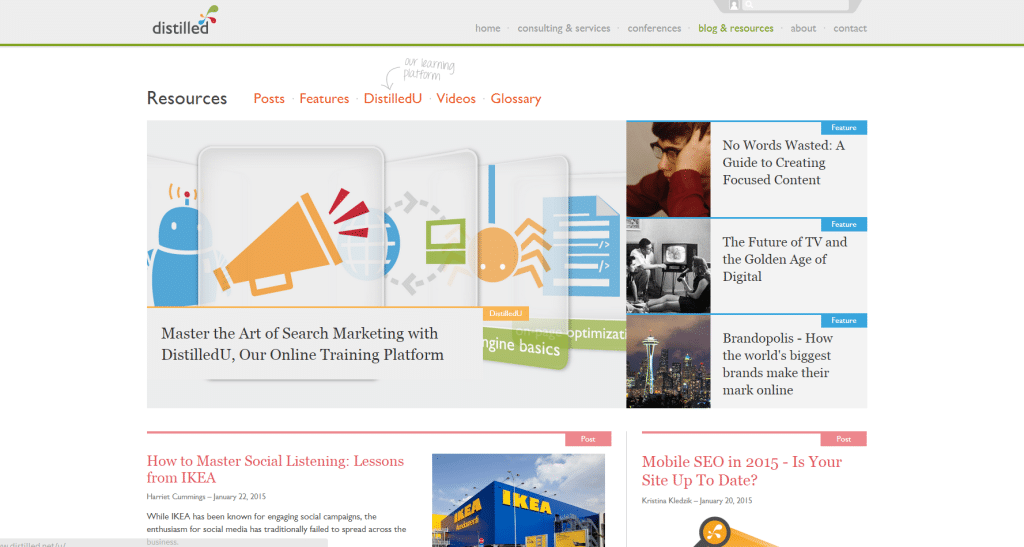Open the contact menu item

[x=850, y=28]
